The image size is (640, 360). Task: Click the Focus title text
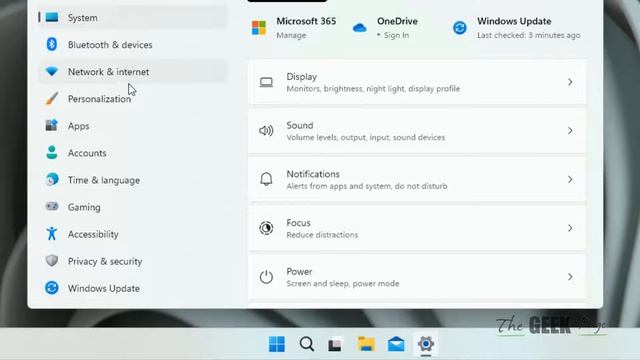tap(298, 222)
